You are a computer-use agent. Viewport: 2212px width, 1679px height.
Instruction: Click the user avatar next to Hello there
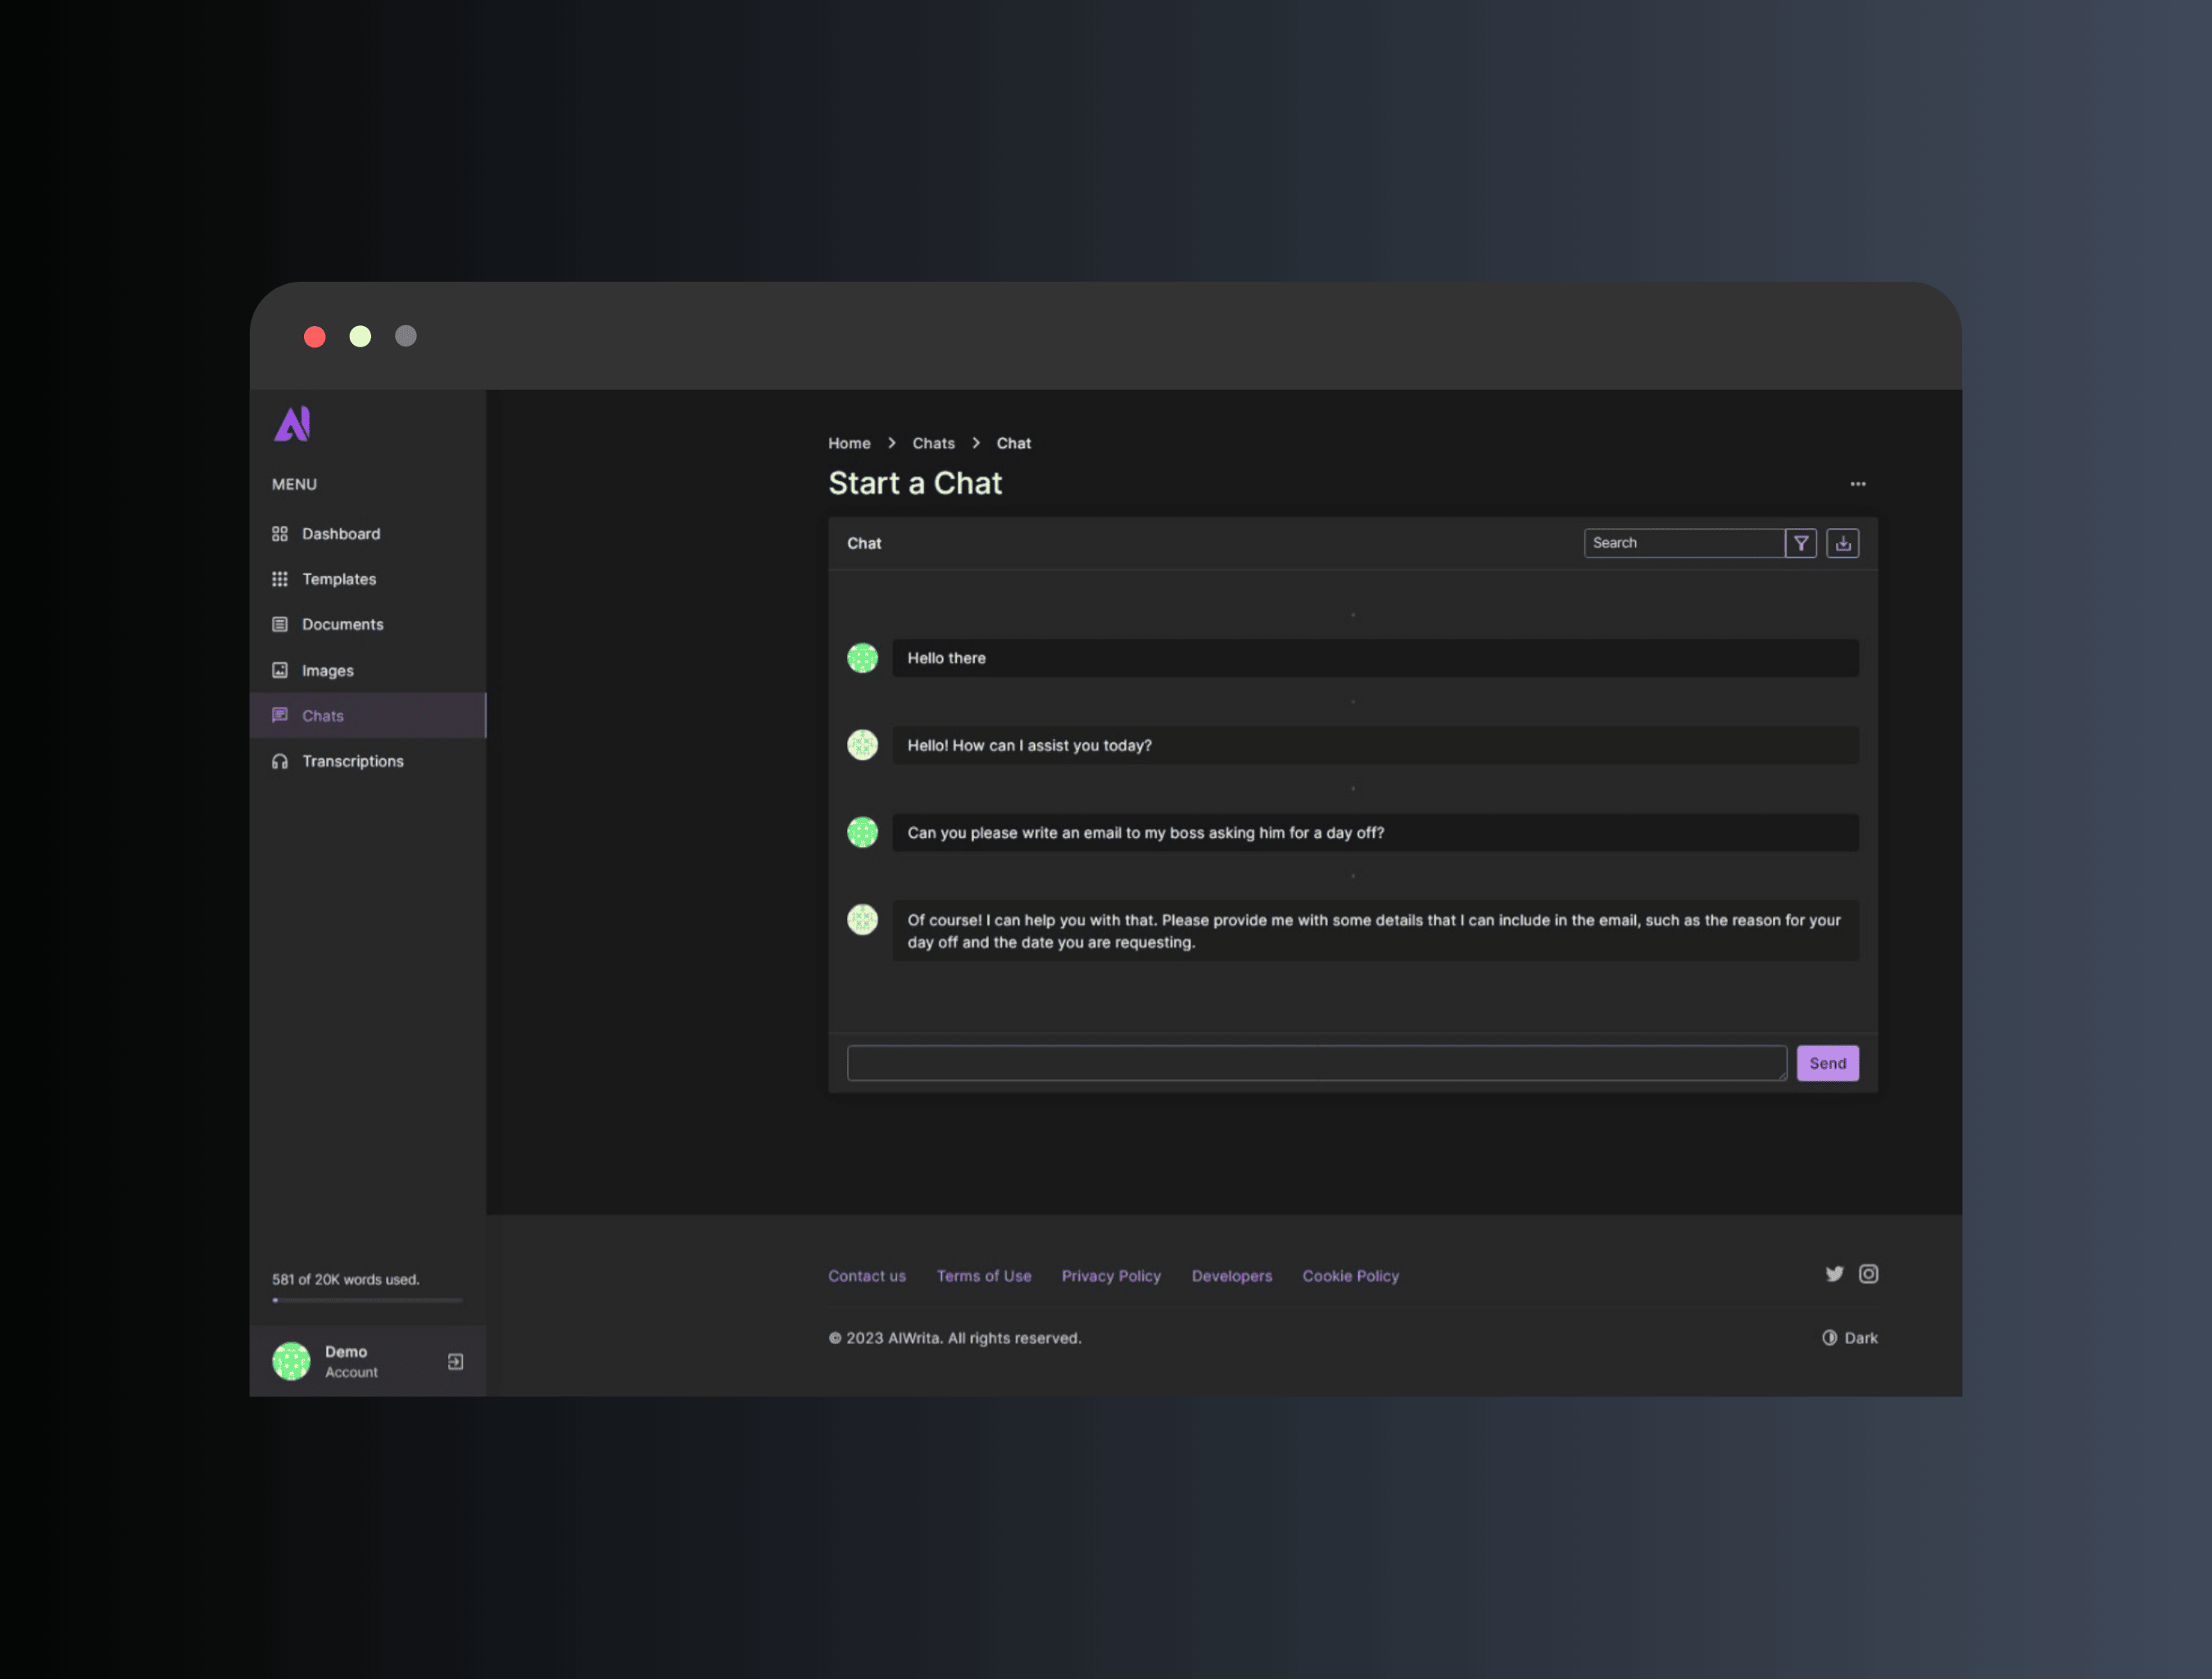[862, 658]
